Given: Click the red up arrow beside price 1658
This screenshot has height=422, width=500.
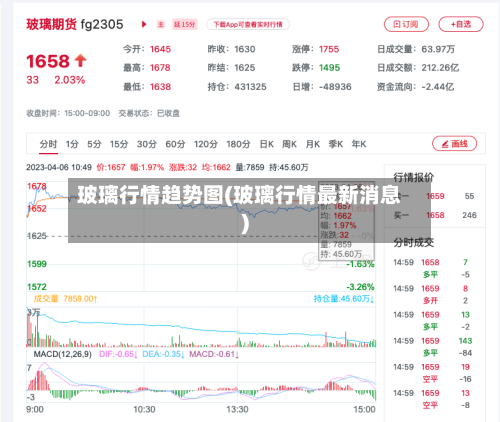Looking at the screenshot, I should coord(80,61).
